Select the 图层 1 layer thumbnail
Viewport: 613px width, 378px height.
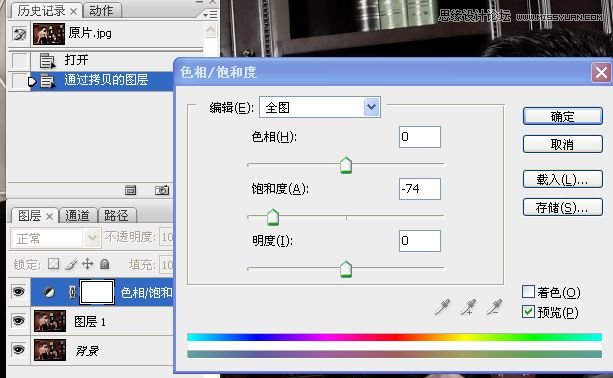[x=50, y=321]
